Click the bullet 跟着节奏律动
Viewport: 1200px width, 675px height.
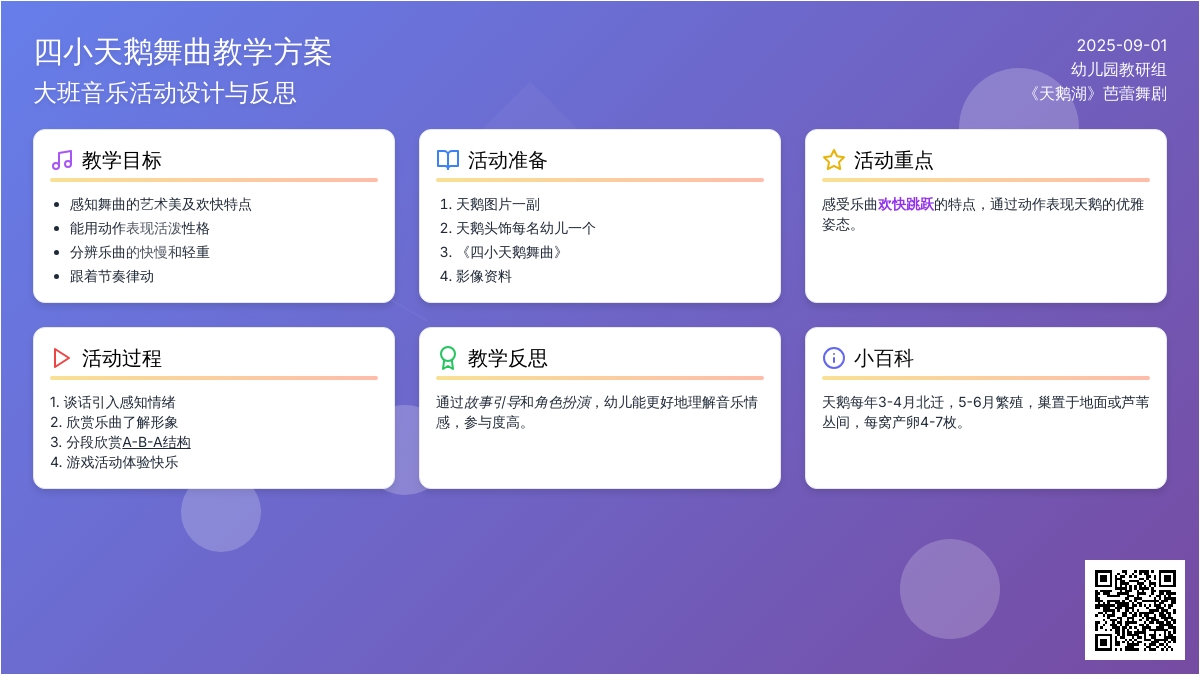tap(112, 276)
